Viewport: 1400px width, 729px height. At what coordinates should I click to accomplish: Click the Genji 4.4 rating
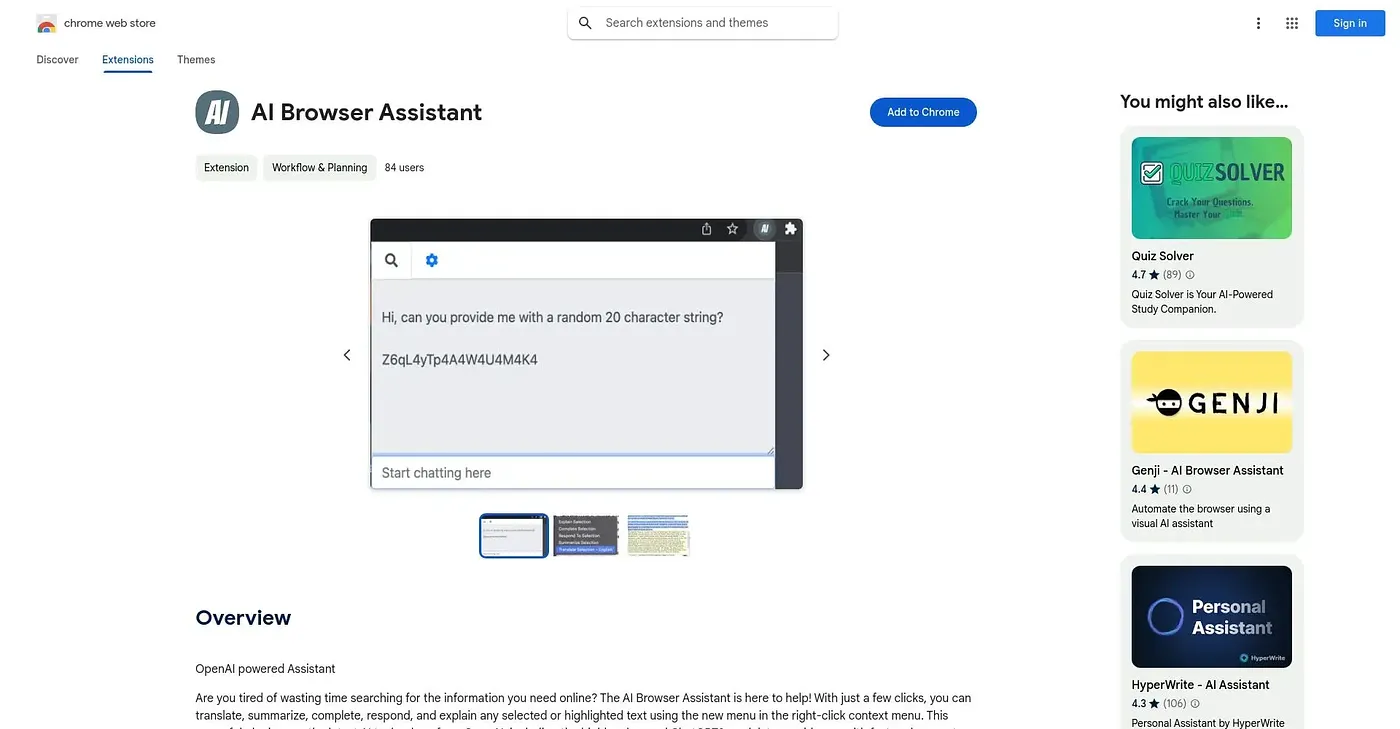[x=1139, y=490]
